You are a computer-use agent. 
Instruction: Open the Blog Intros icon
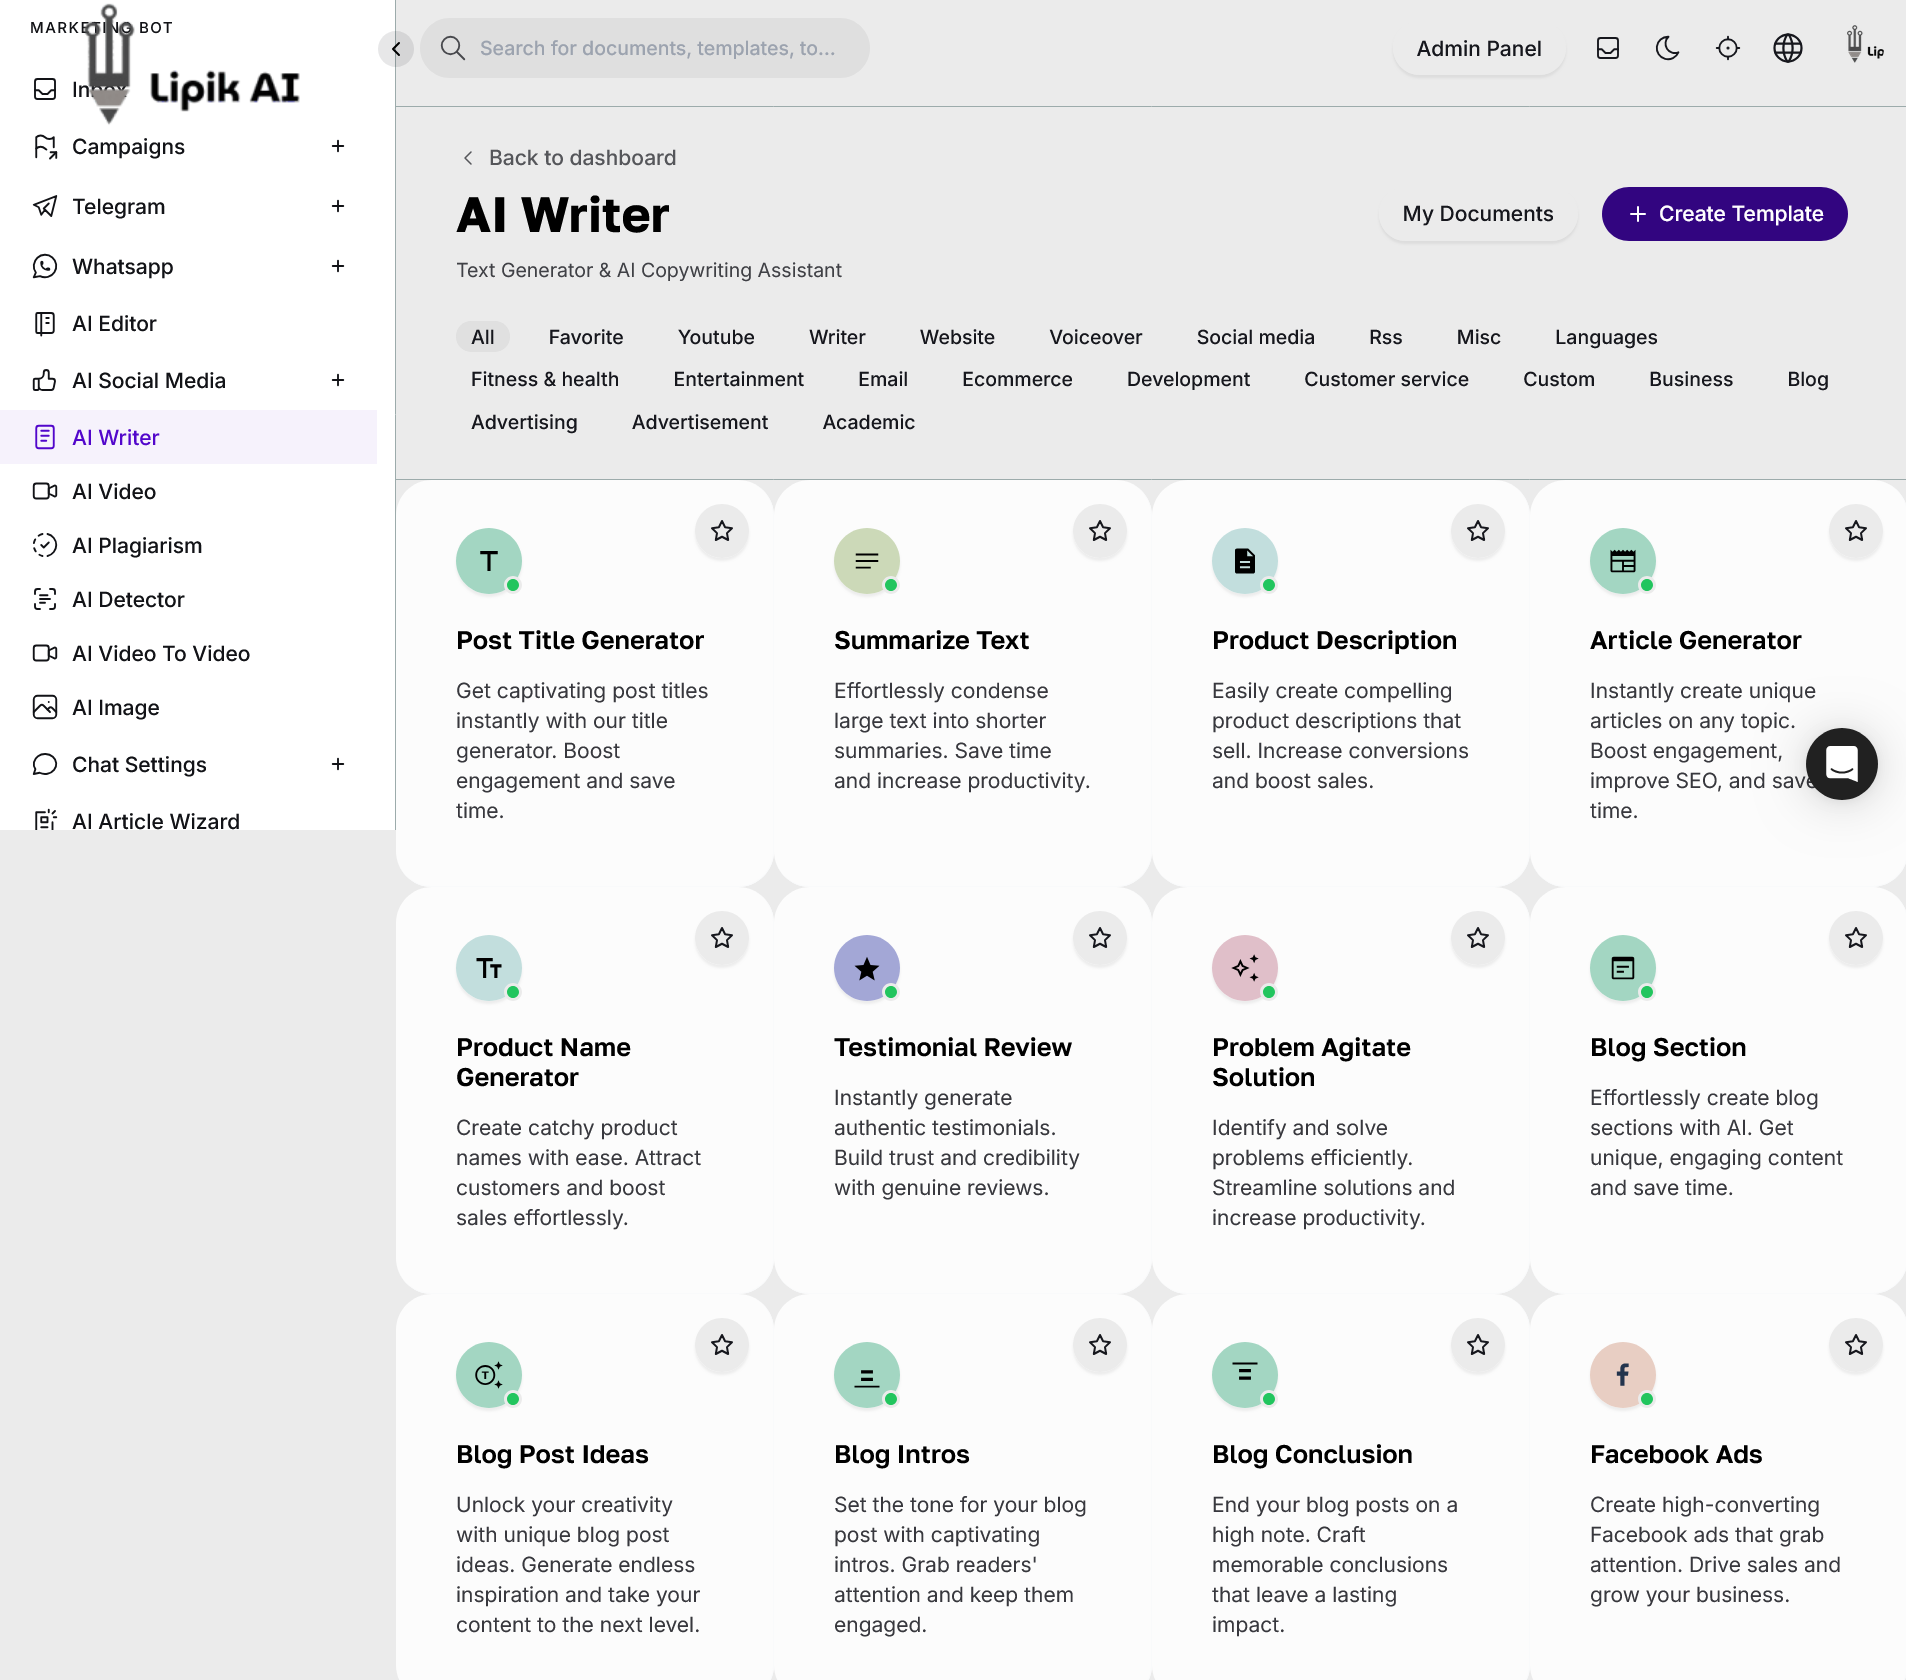coord(867,1375)
